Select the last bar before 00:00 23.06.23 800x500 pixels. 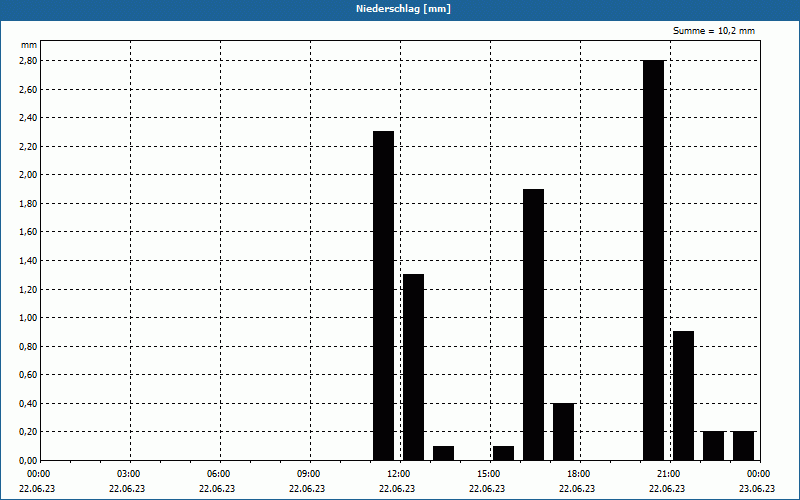coord(743,446)
